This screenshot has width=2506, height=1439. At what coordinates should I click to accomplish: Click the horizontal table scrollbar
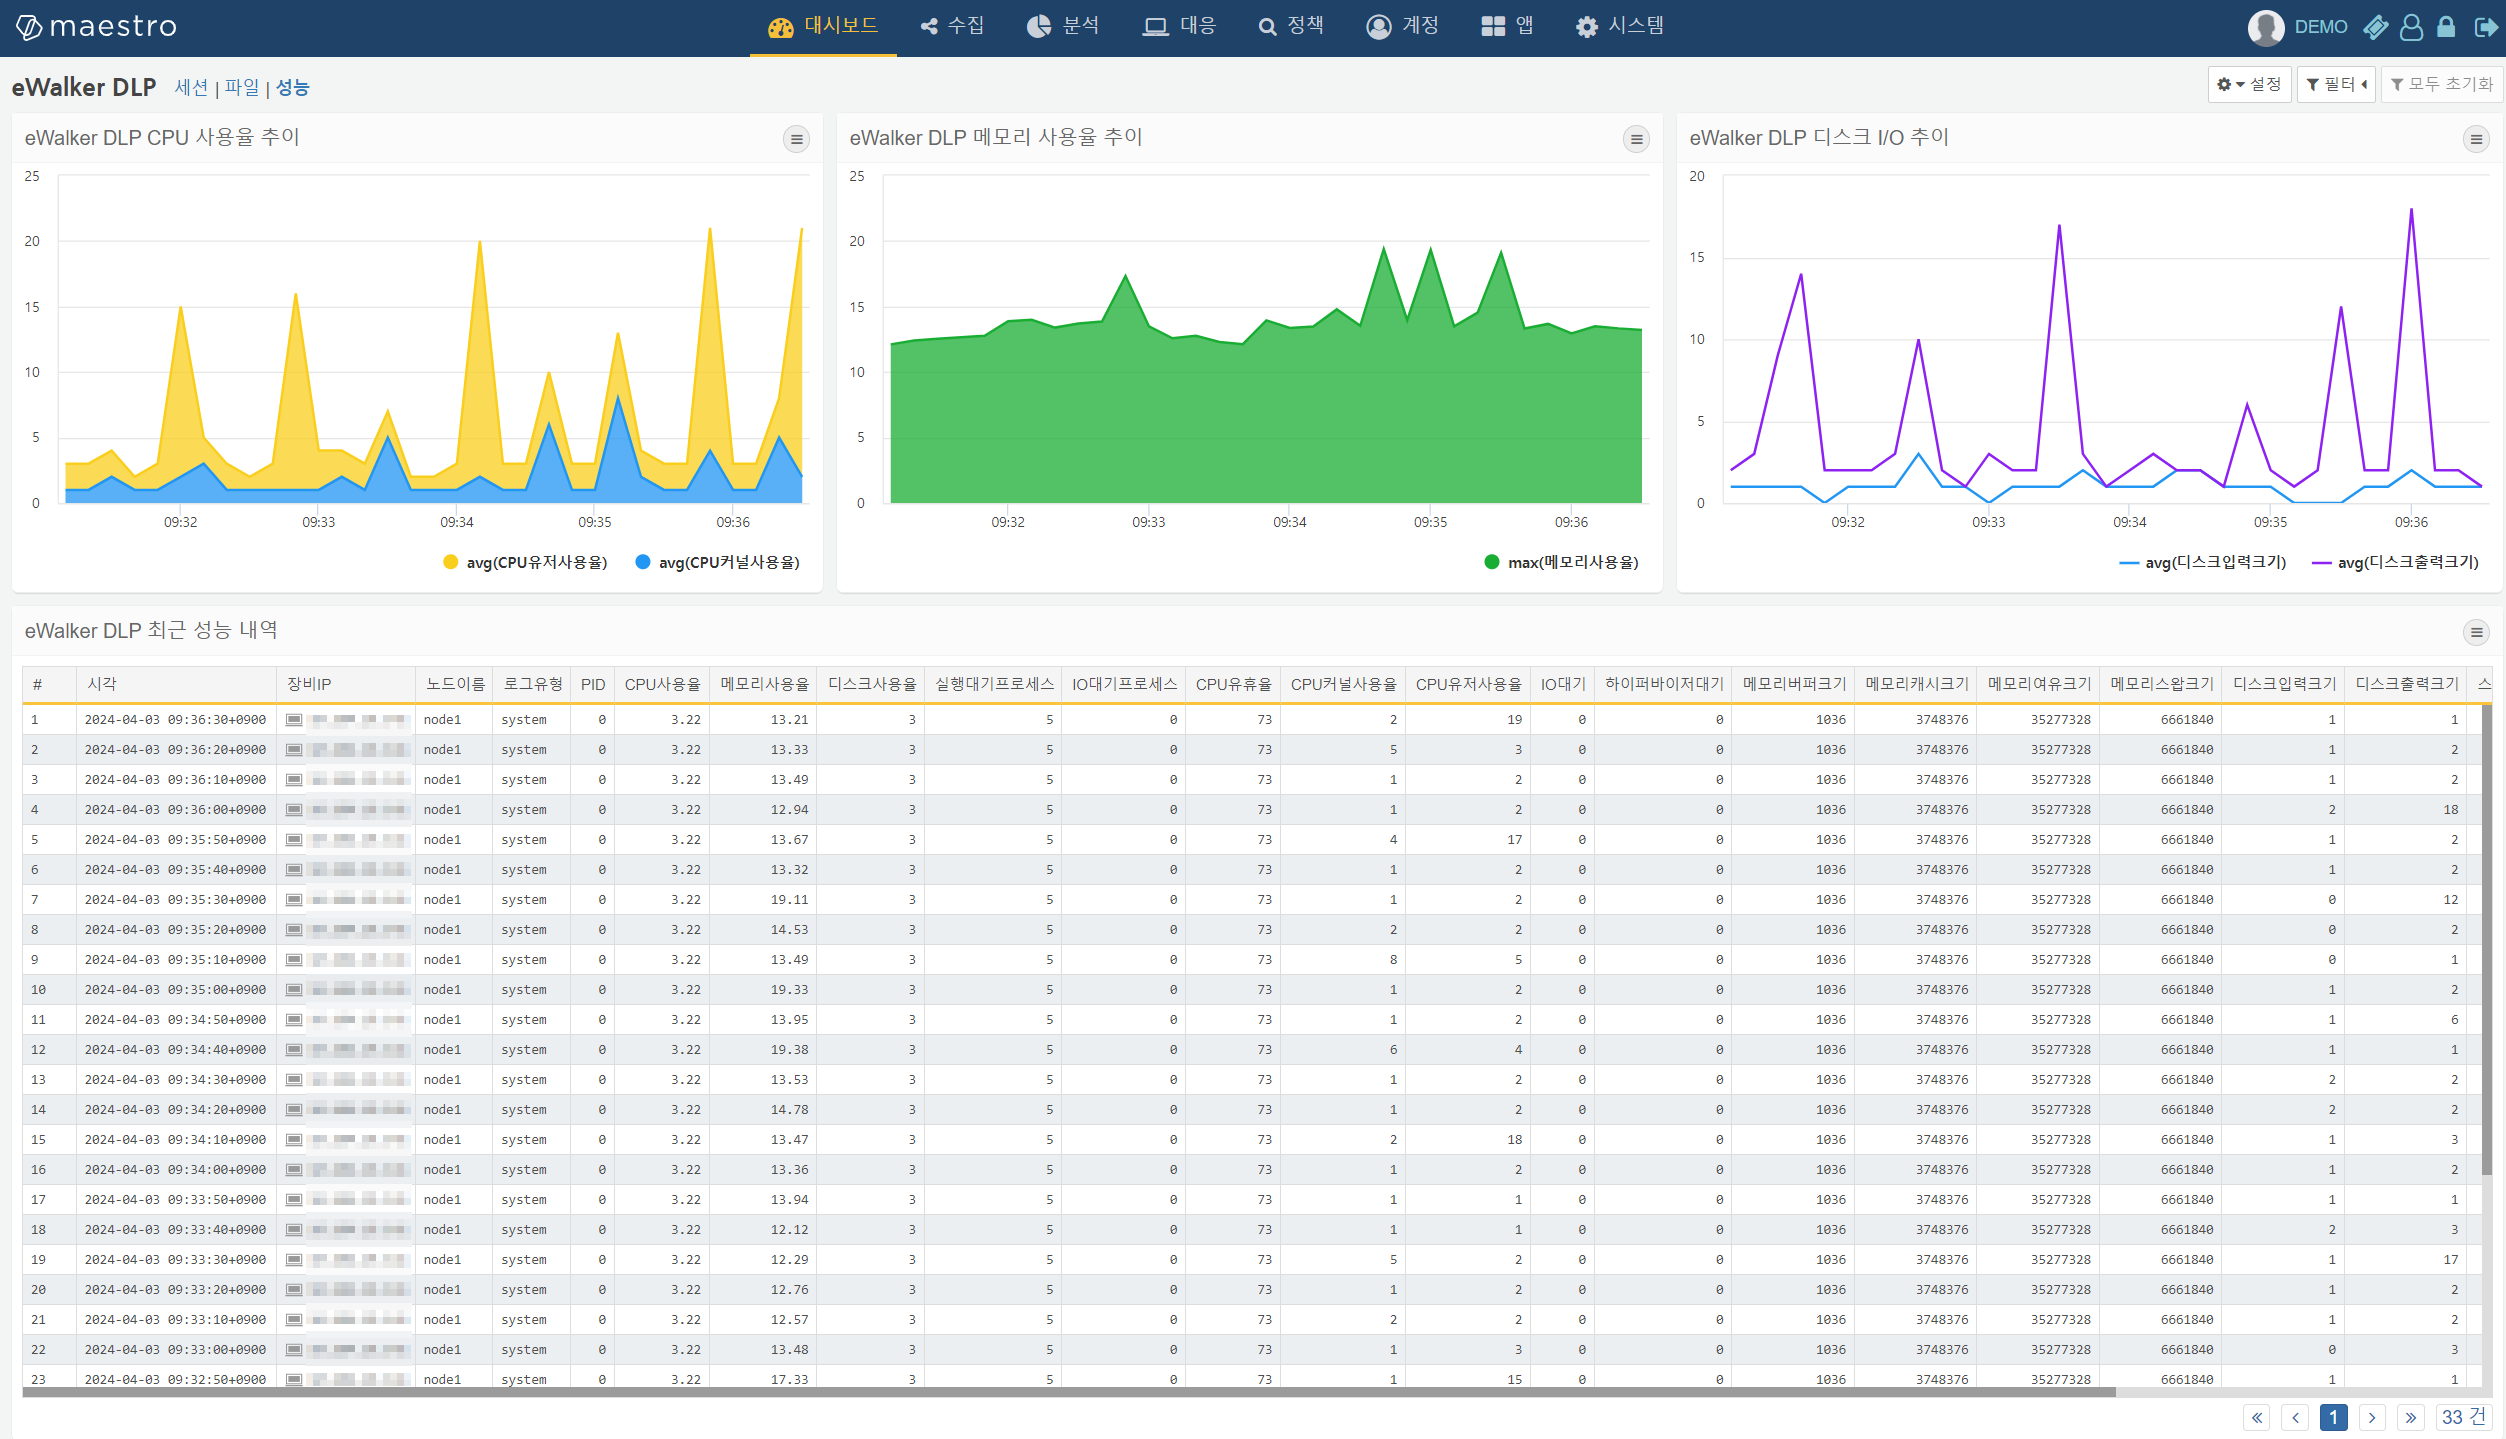coord(1068,1392)
